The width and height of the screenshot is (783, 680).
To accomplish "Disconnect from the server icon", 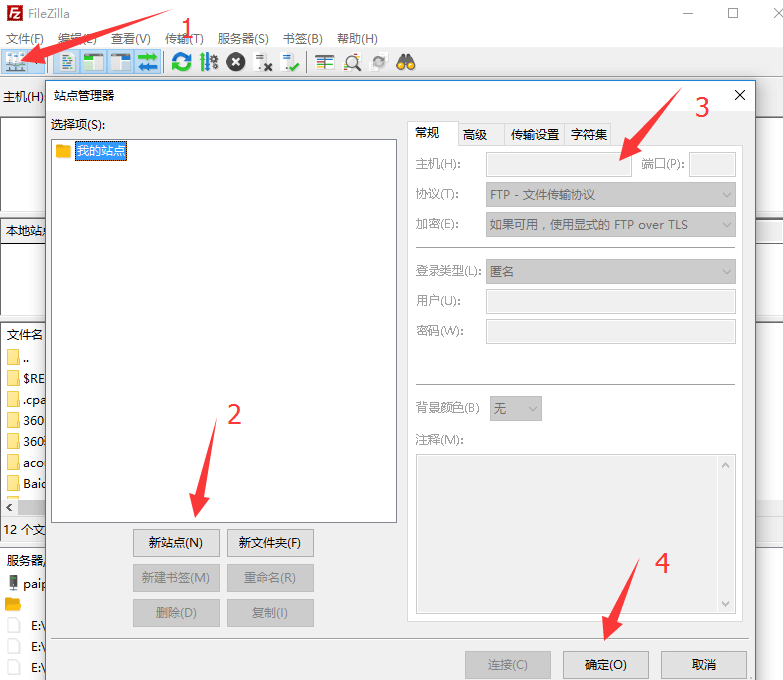I will coord(263,62).
